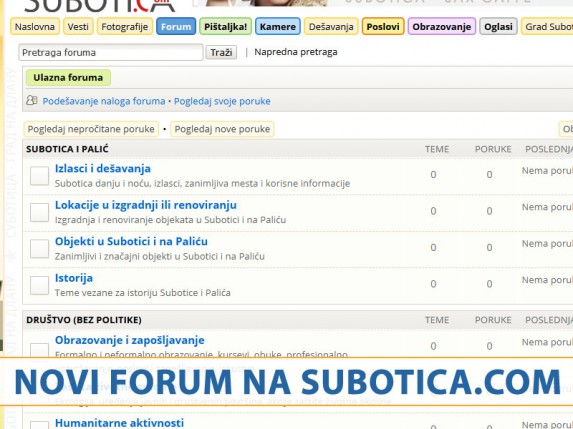Select the Forum tab
The width and height of the screenshot is (573, 429).
(x=176, y=27)
